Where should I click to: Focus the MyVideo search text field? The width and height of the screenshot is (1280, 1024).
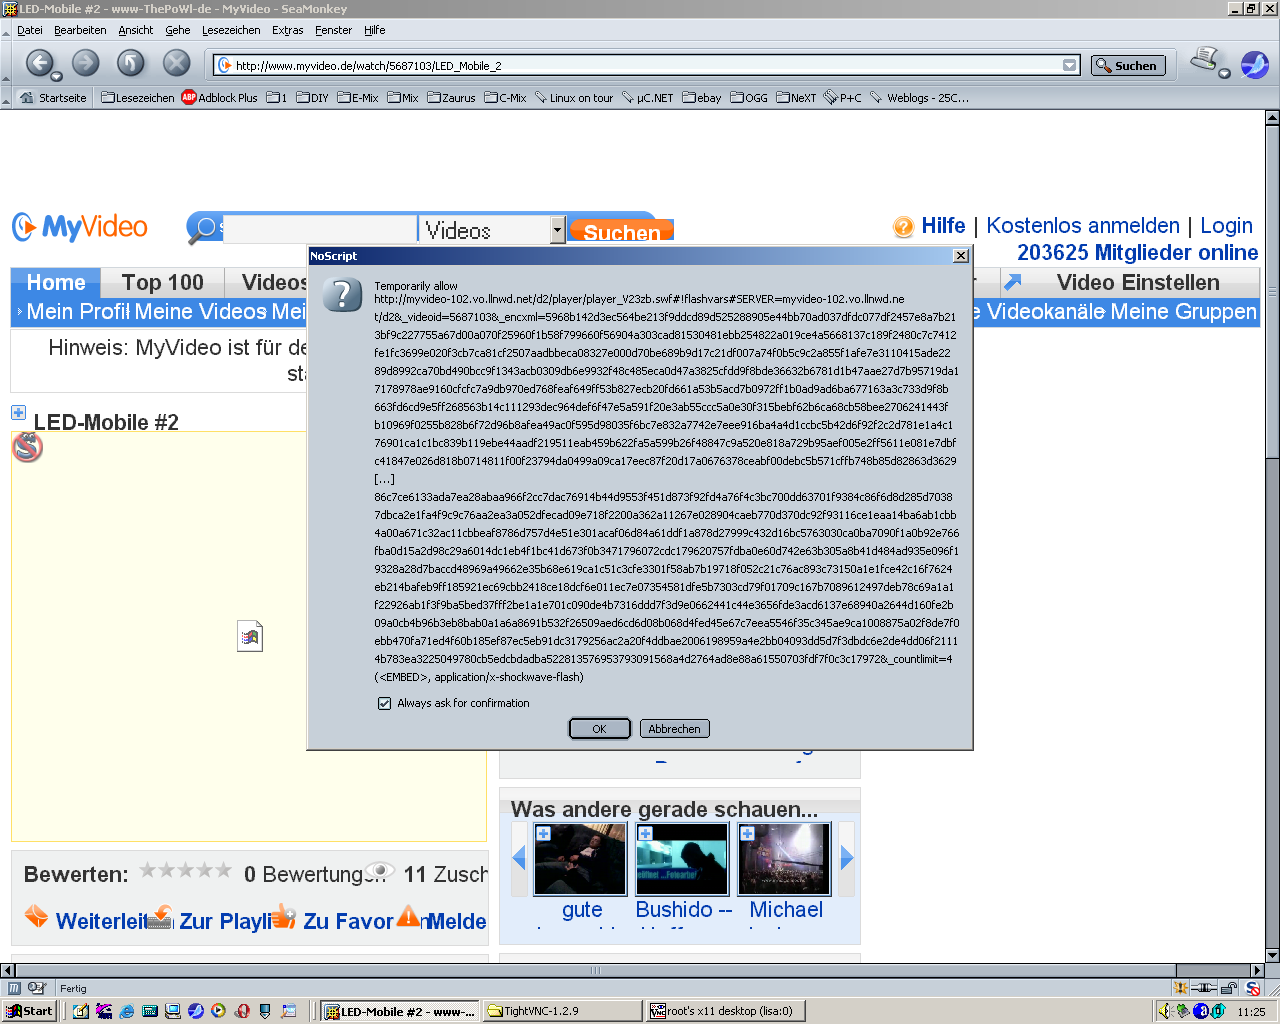pos(318,230)
